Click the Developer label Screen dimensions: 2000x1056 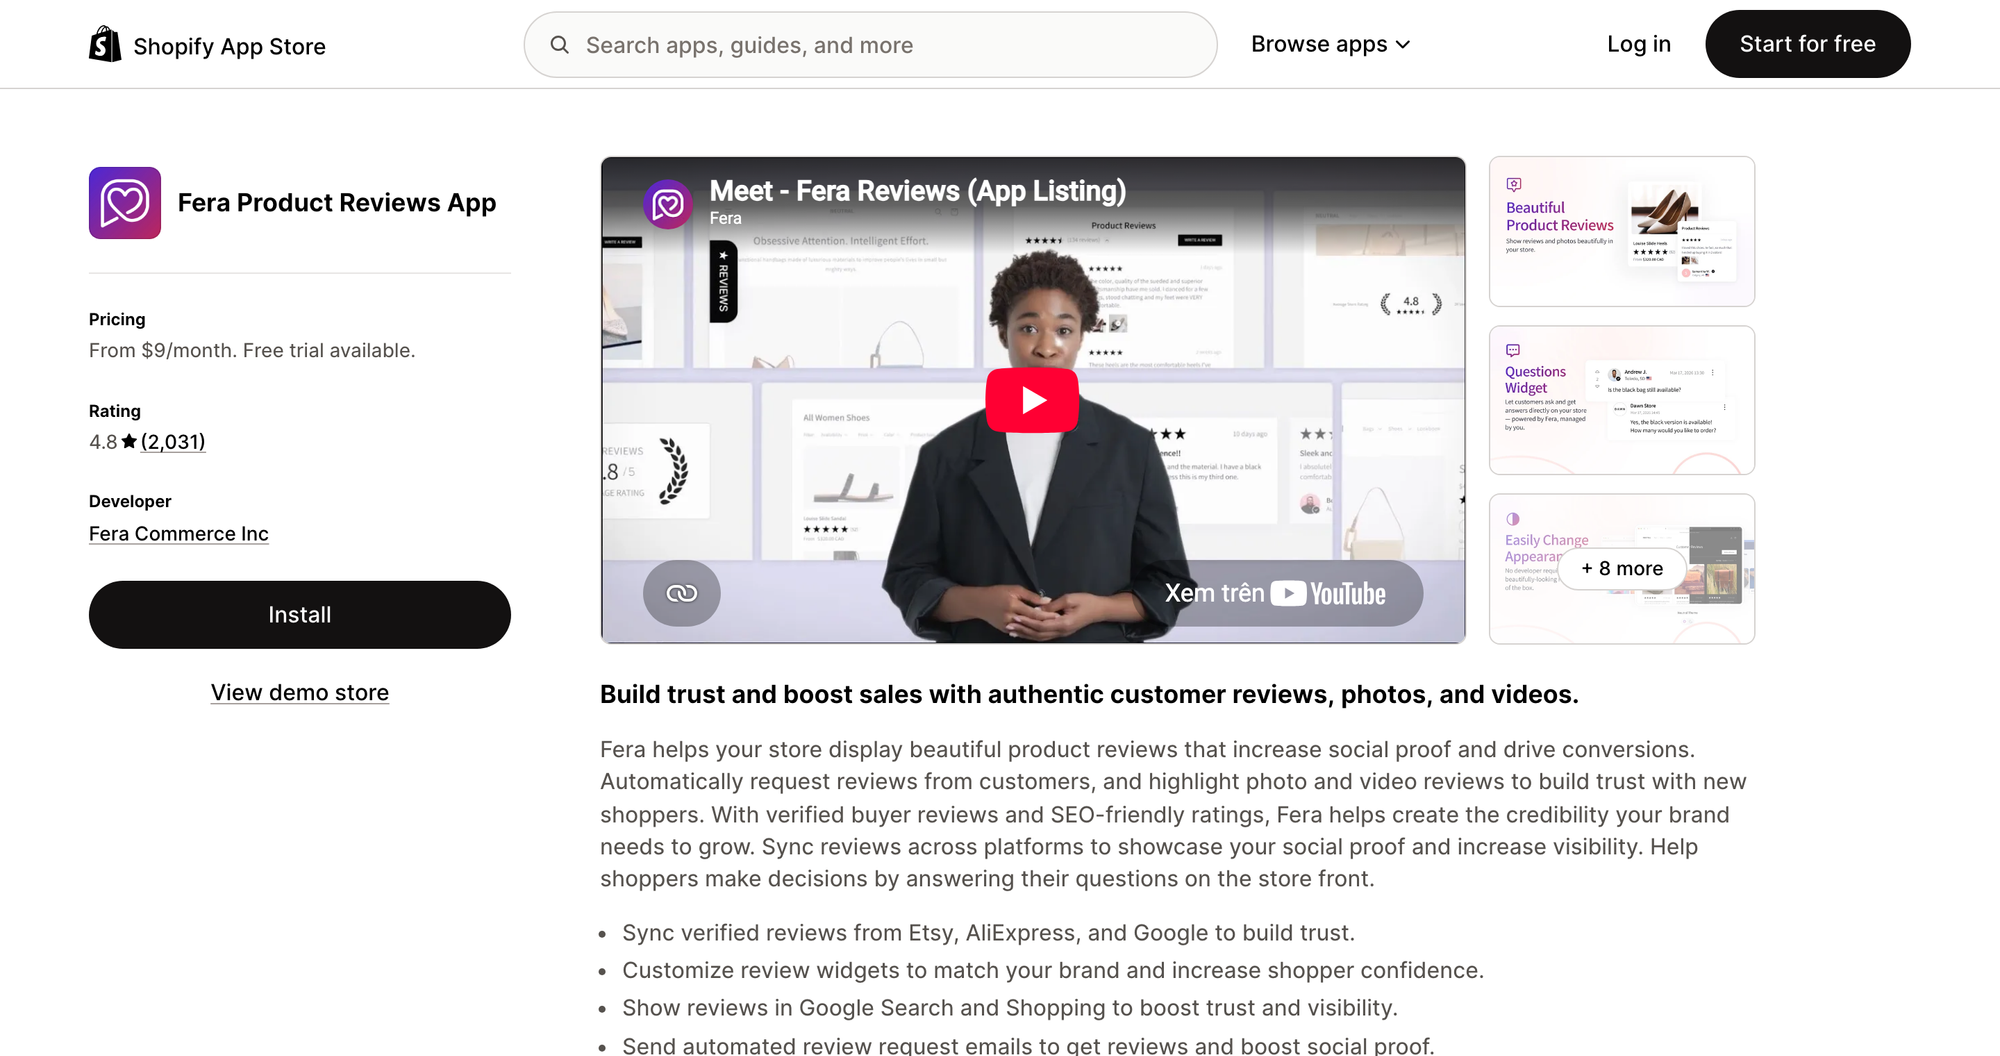130,501
